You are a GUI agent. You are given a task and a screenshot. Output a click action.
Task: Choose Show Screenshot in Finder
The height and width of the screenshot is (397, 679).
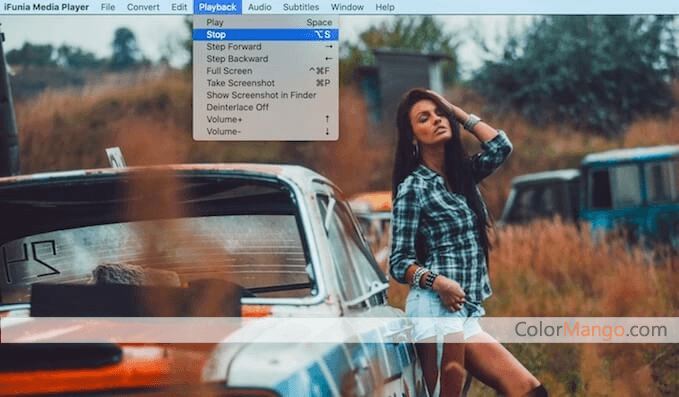(x=265, y=95)
